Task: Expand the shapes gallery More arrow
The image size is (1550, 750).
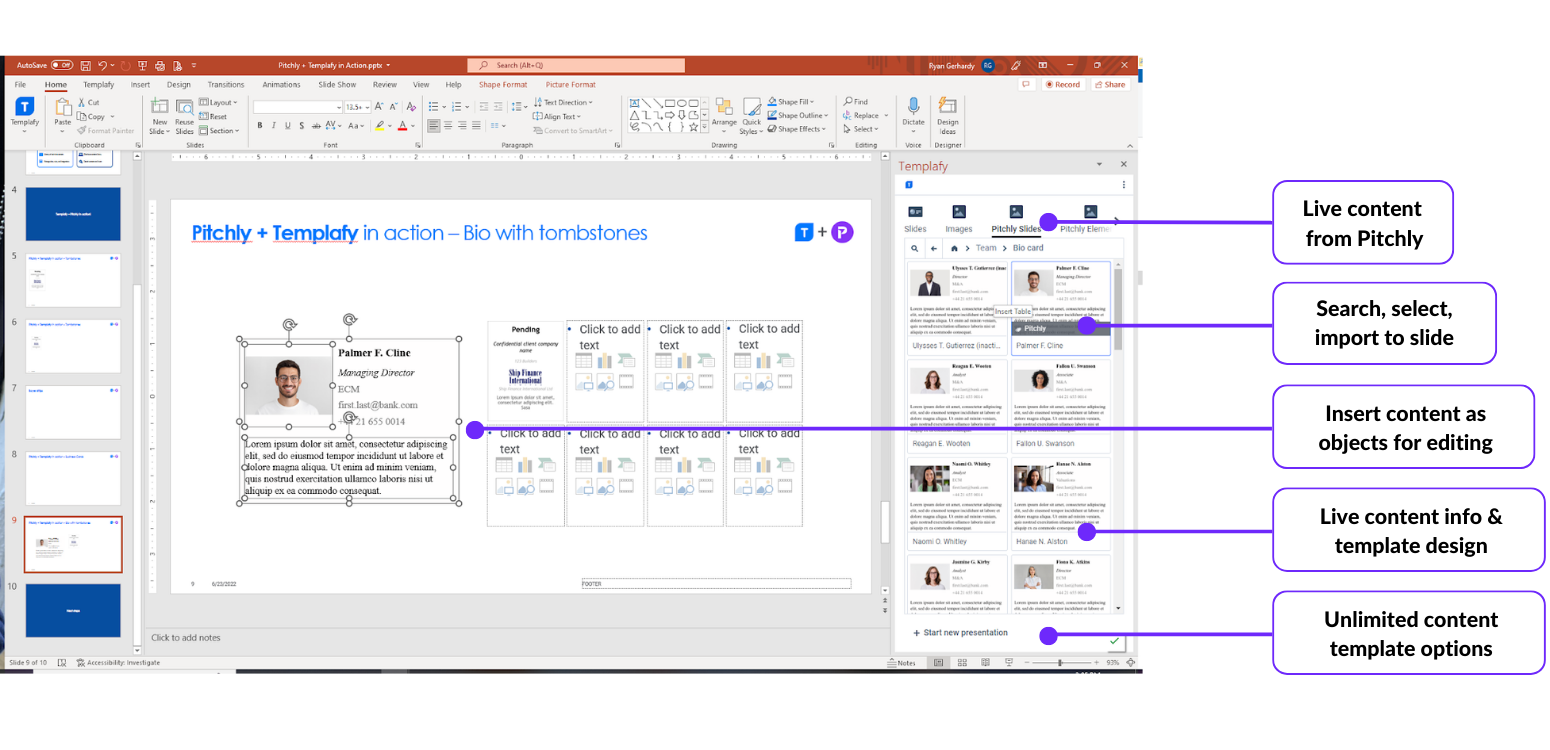Action: coord(704,128)
